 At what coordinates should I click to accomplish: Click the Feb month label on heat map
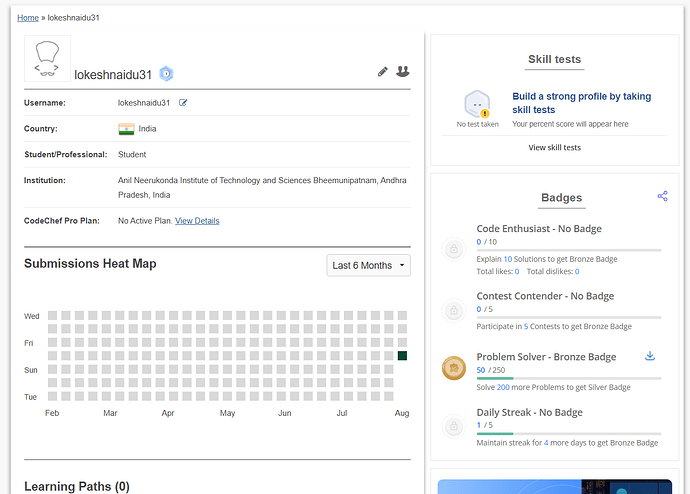52,413
